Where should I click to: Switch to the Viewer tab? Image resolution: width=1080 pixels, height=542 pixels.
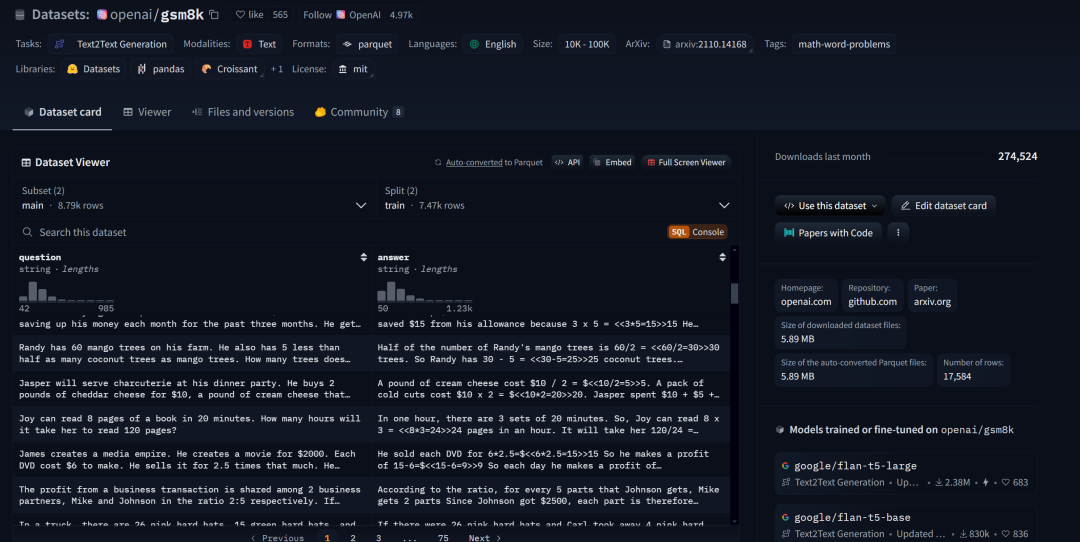pos(147,112)
